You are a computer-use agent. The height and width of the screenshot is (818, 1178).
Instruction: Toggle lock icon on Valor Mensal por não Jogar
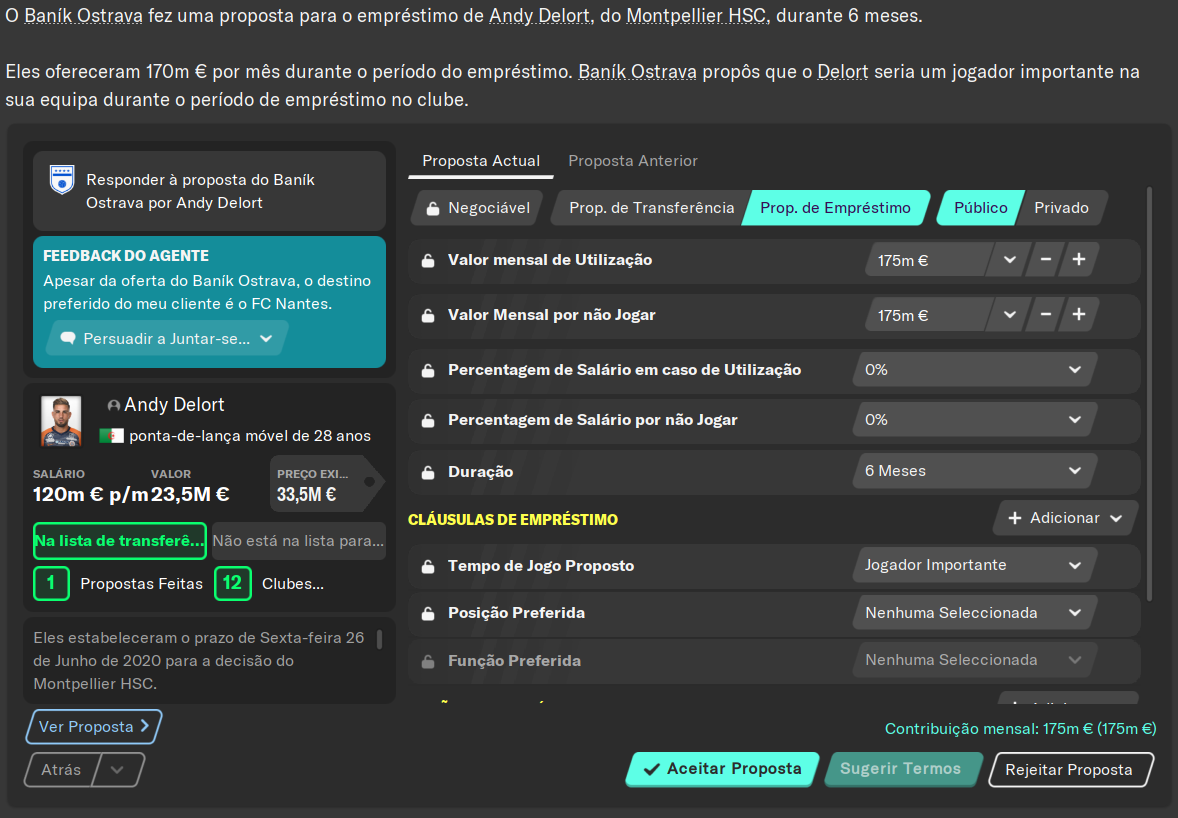(428, 315)
